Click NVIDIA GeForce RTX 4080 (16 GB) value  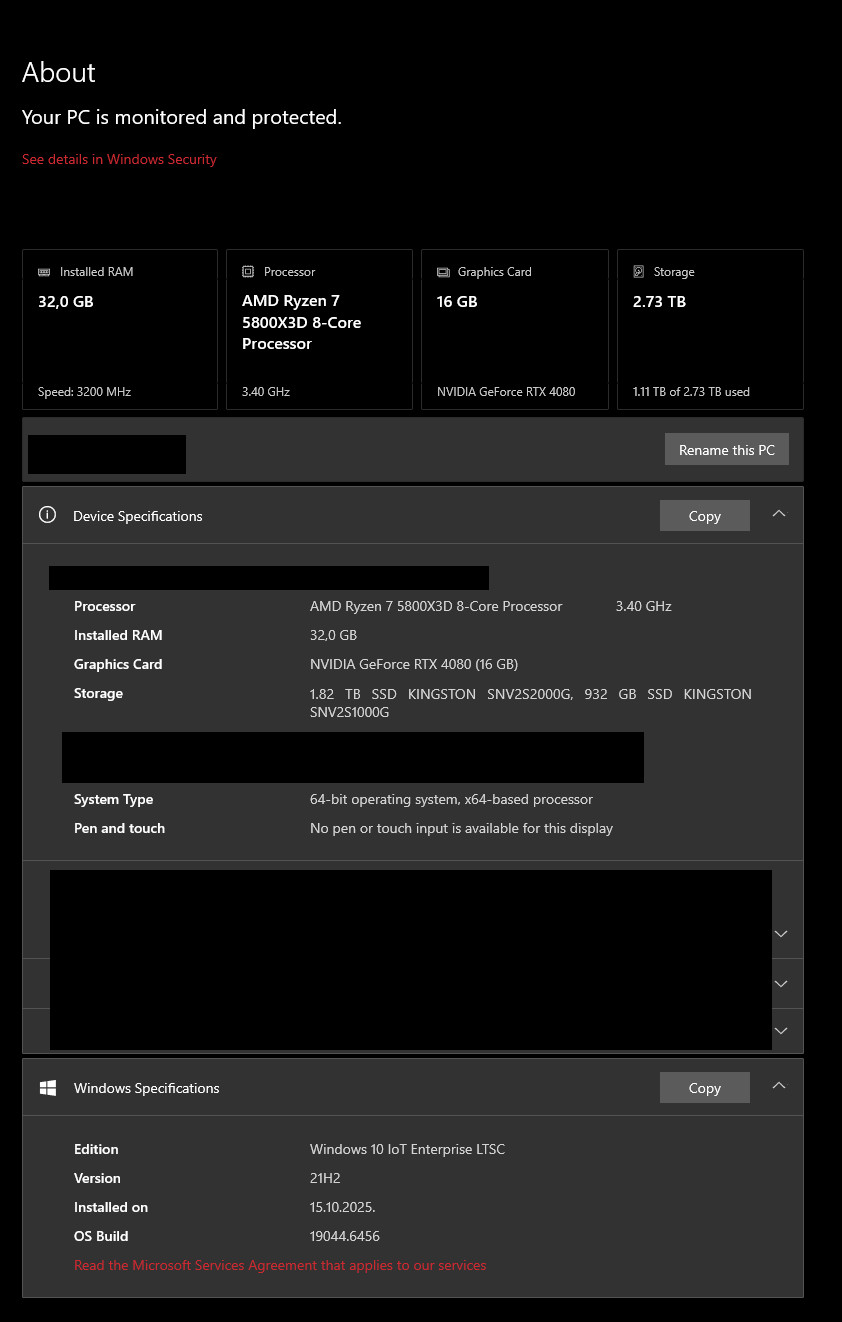[414, 664]
